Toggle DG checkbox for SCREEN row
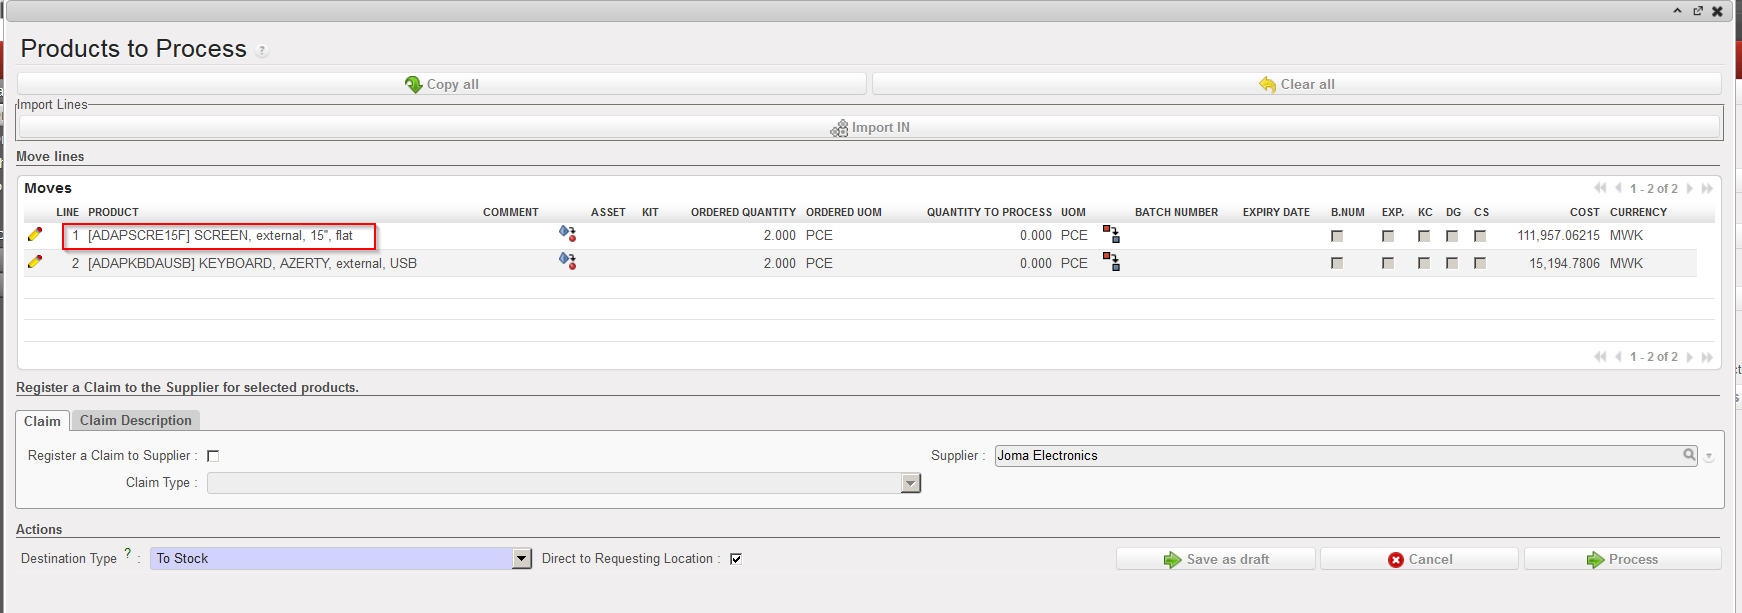This screenshot has width=1742, height=613. [1452, 236]
